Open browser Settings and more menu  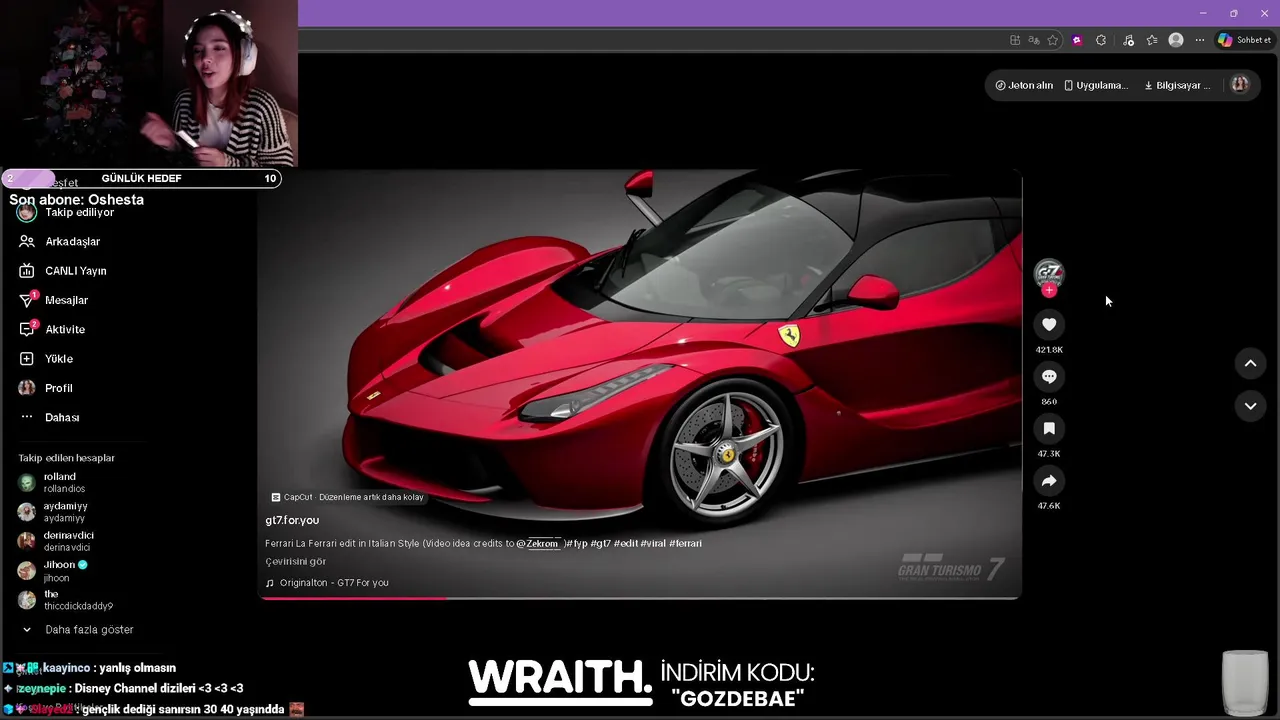pyautogui.click(x=1199, y=40)
